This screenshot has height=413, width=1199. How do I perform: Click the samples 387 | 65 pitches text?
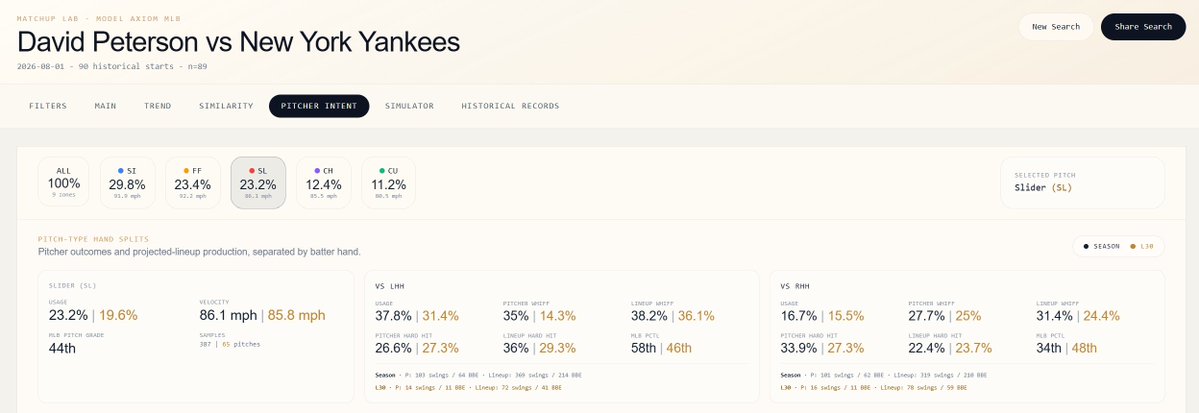tap(229, 344)
